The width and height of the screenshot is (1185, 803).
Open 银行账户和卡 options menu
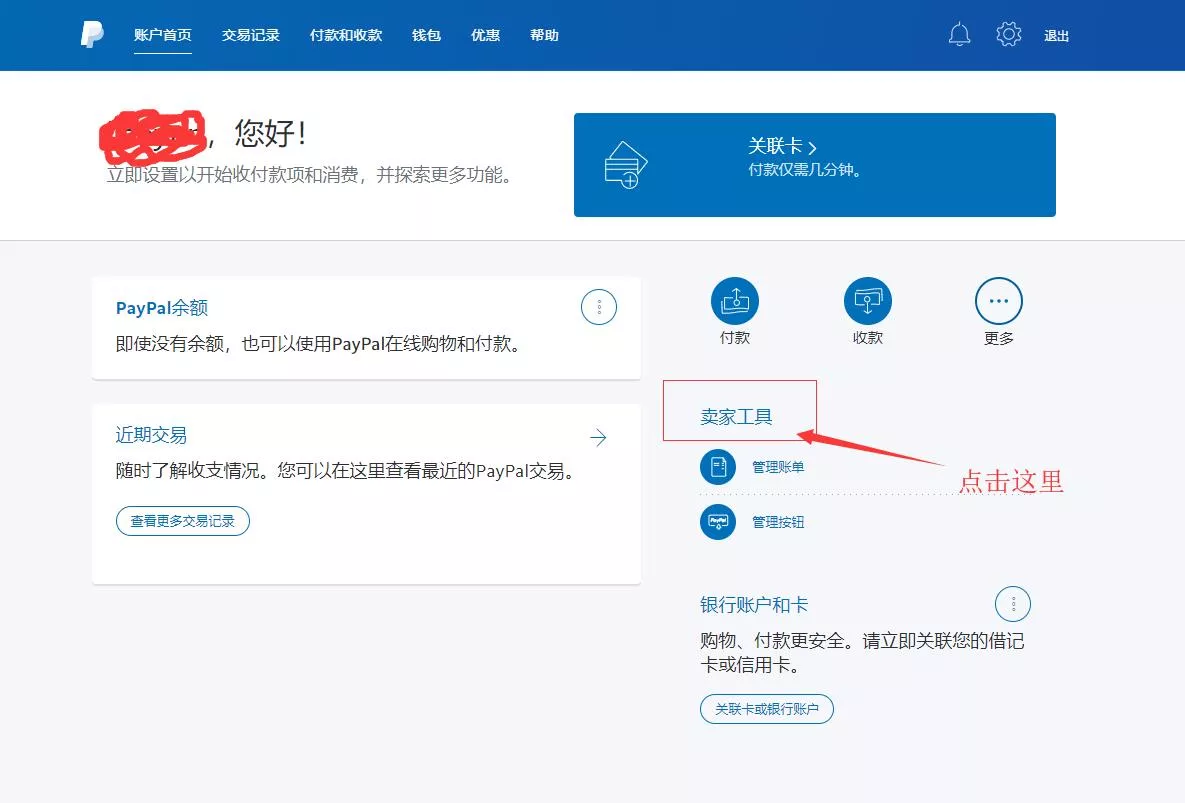[x=1013, y=604]
